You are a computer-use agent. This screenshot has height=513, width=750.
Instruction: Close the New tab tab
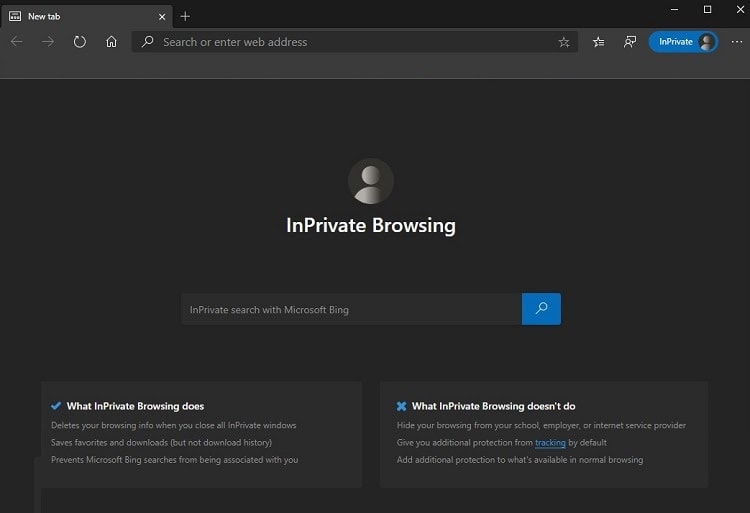(x=162, y=17)
